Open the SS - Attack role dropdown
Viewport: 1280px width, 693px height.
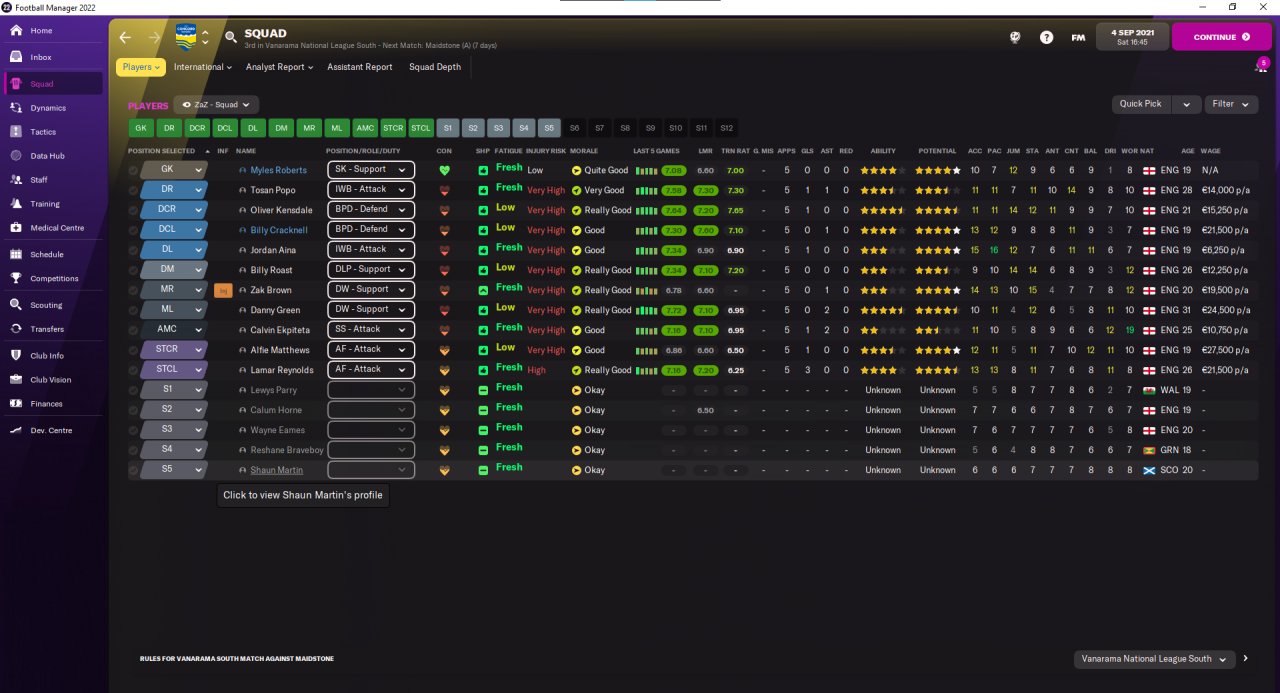tap(371, 330)
